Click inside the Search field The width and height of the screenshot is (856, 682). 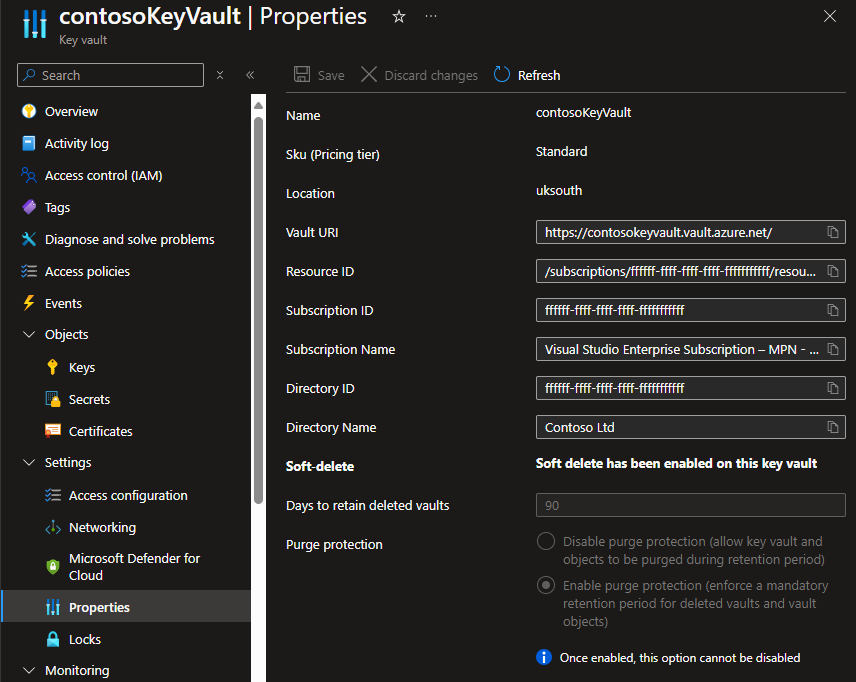point(110,75)
